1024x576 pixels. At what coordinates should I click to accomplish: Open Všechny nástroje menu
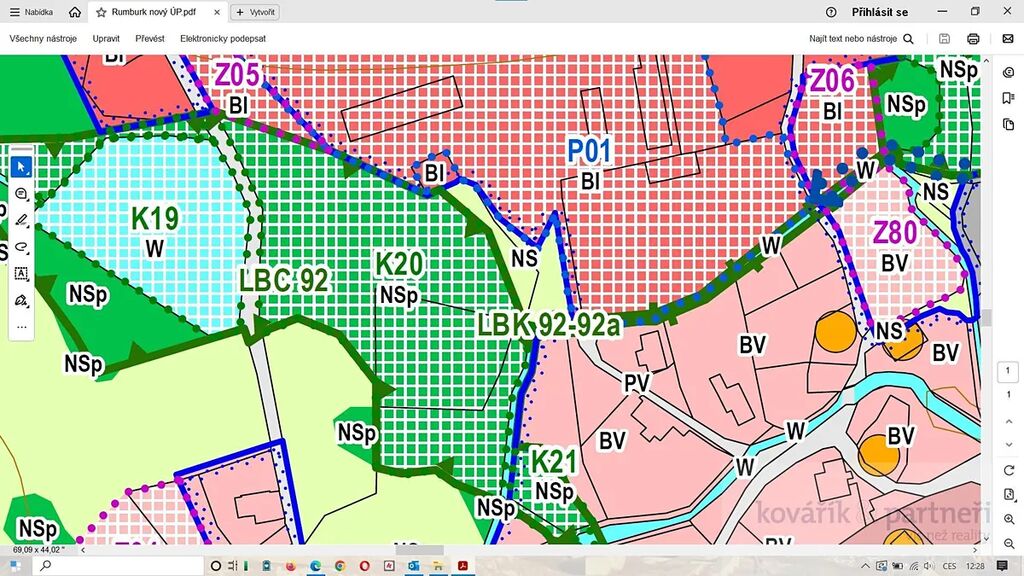tap(43, 39)
